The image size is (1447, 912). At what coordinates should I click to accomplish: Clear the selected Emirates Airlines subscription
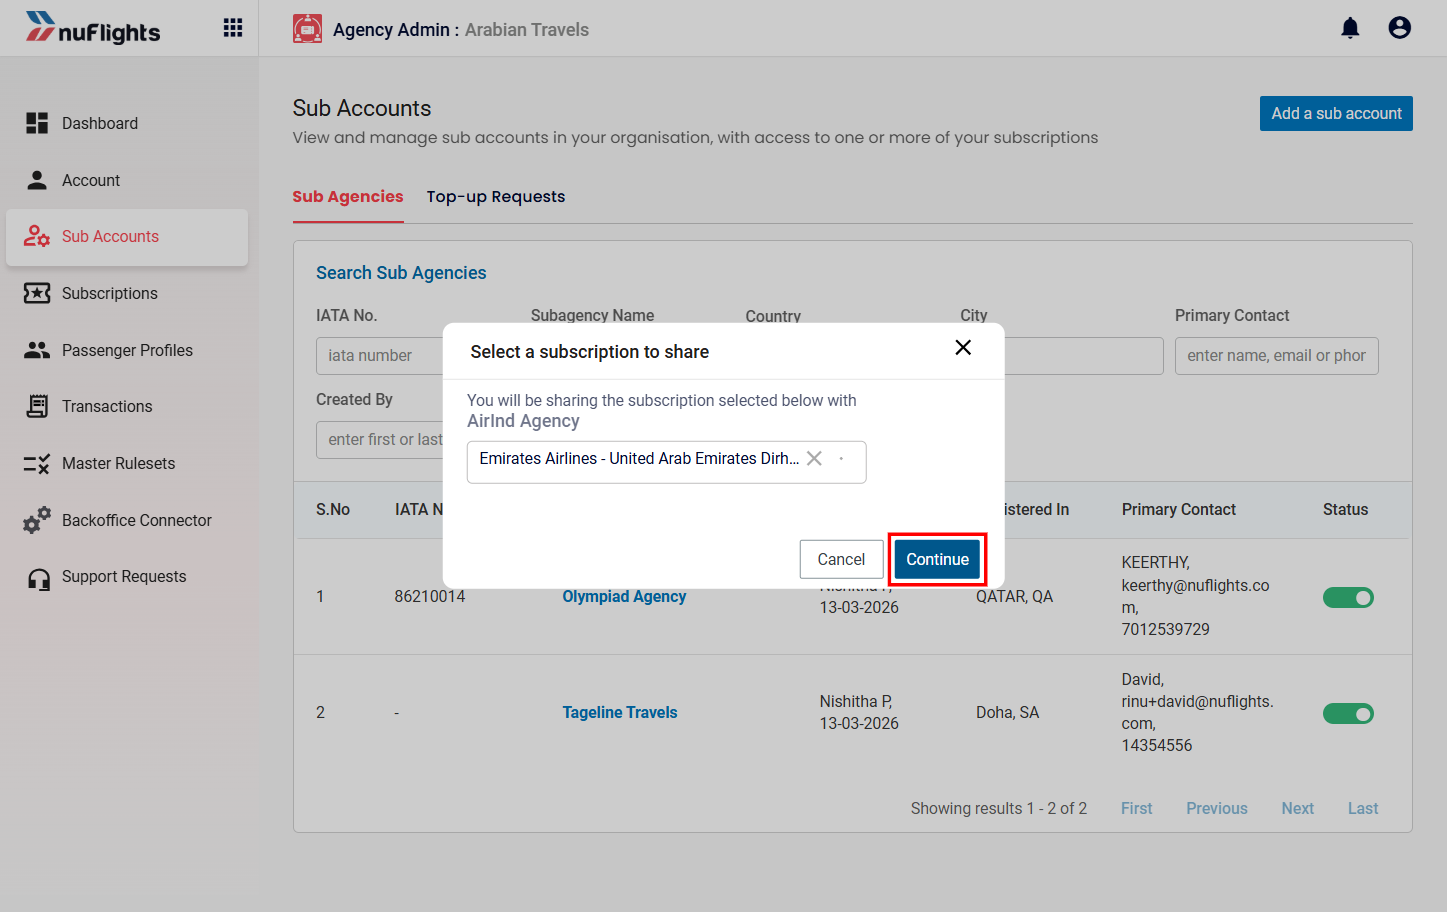pos(814,458)
